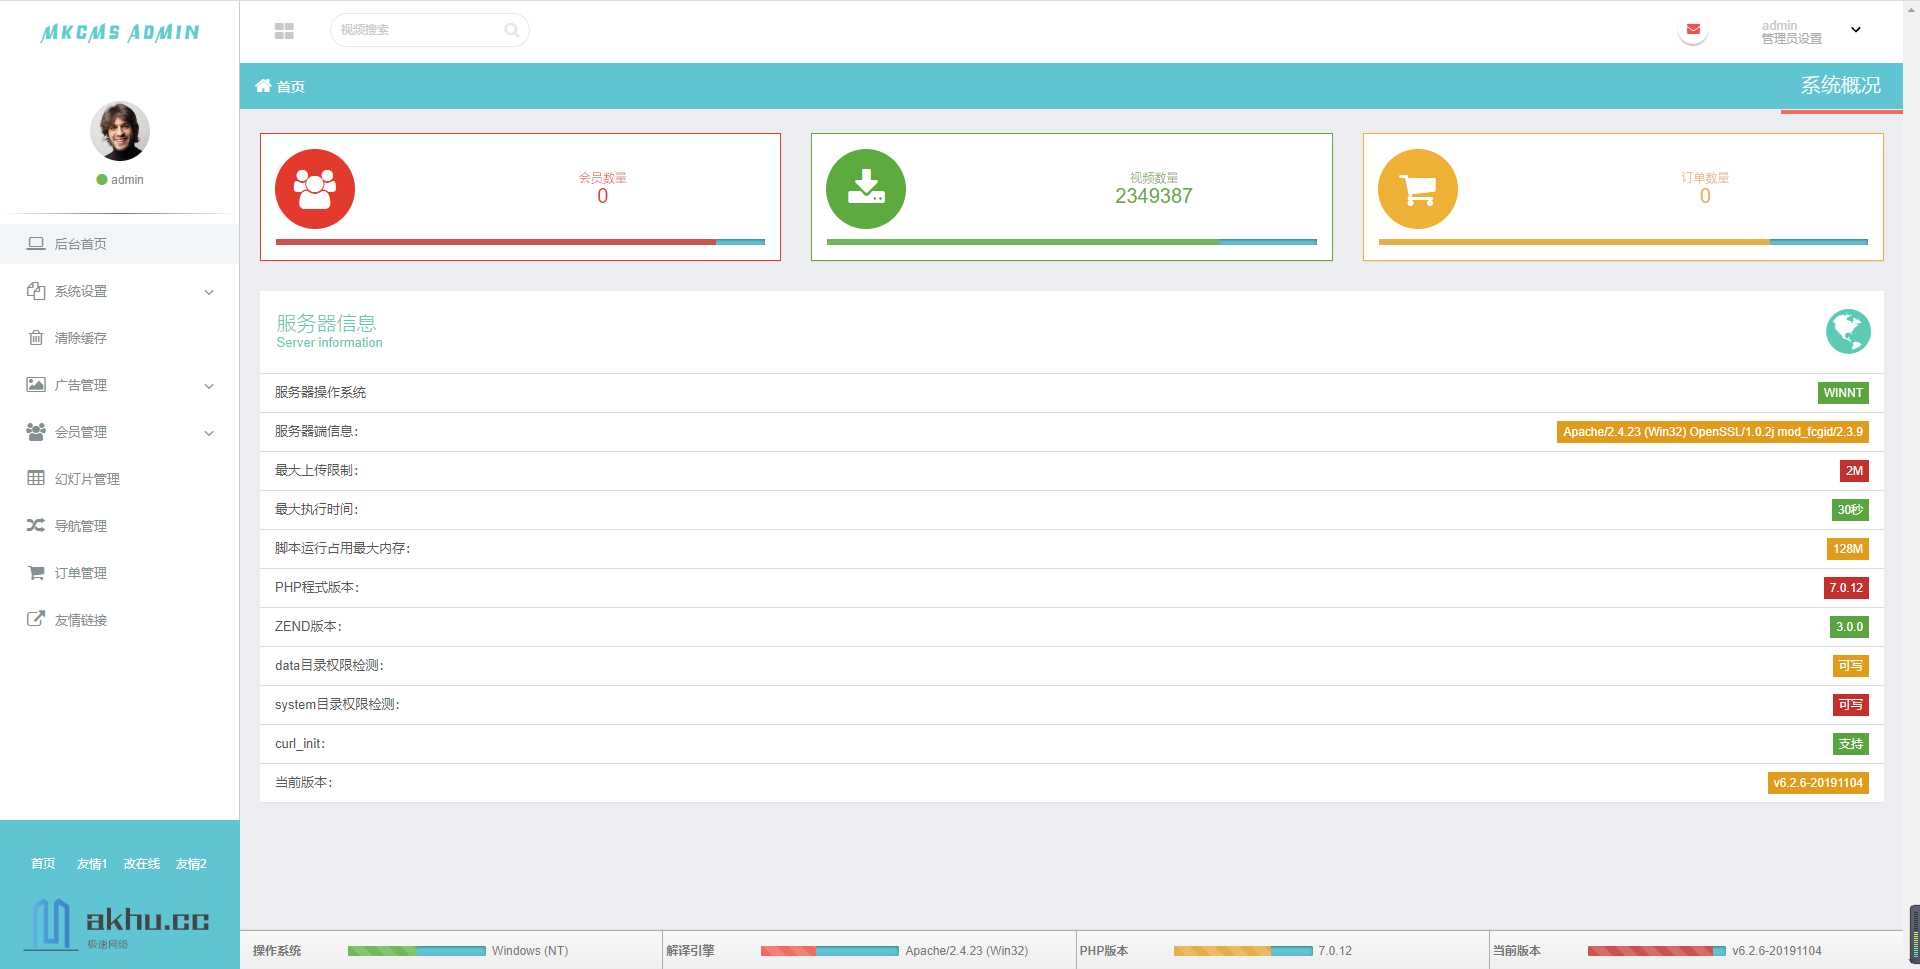1920x969 pixels.
Task: Click the 友情2 footer link
Action: coord(191,864)
